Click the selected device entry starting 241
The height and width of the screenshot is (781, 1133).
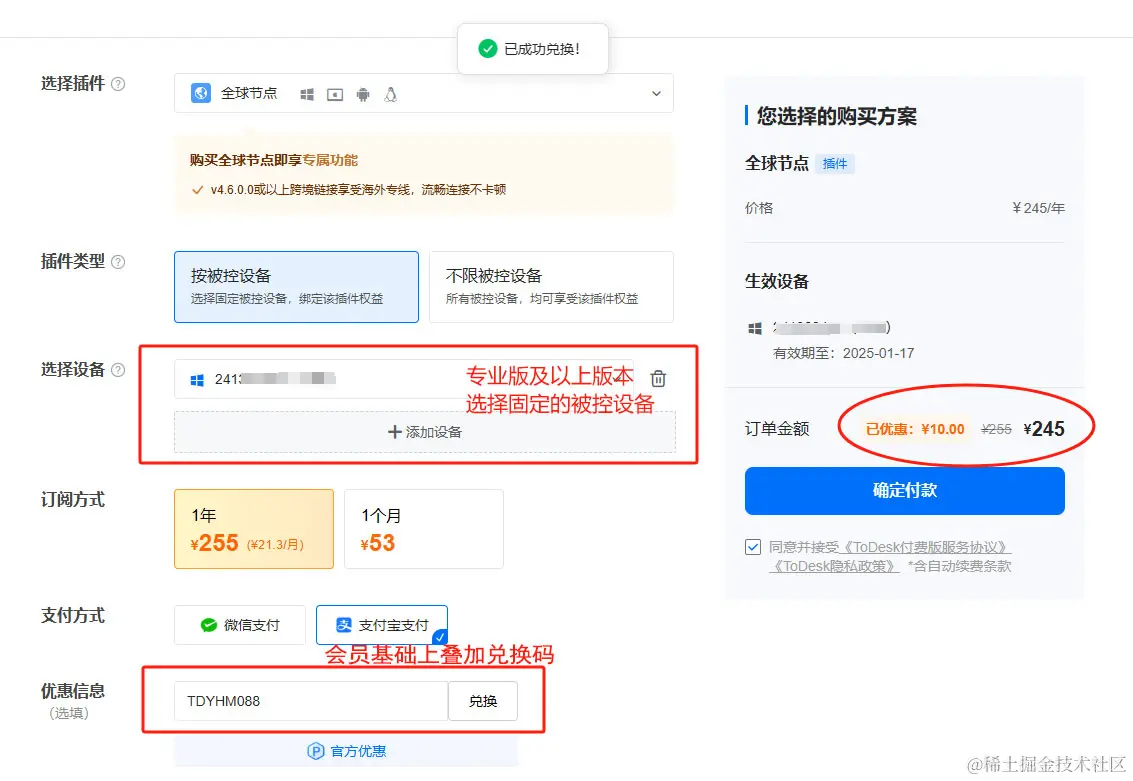pos(404,379)
